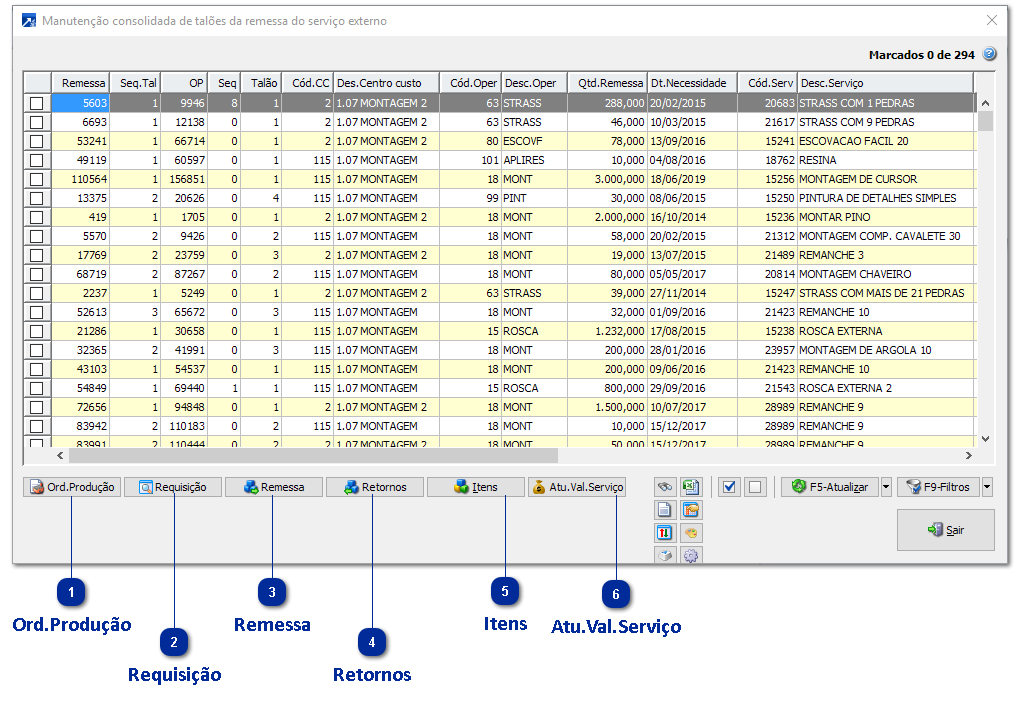Click the mark all checked-box button
The height and width of the screenshot is (703, 1031).
729,487
